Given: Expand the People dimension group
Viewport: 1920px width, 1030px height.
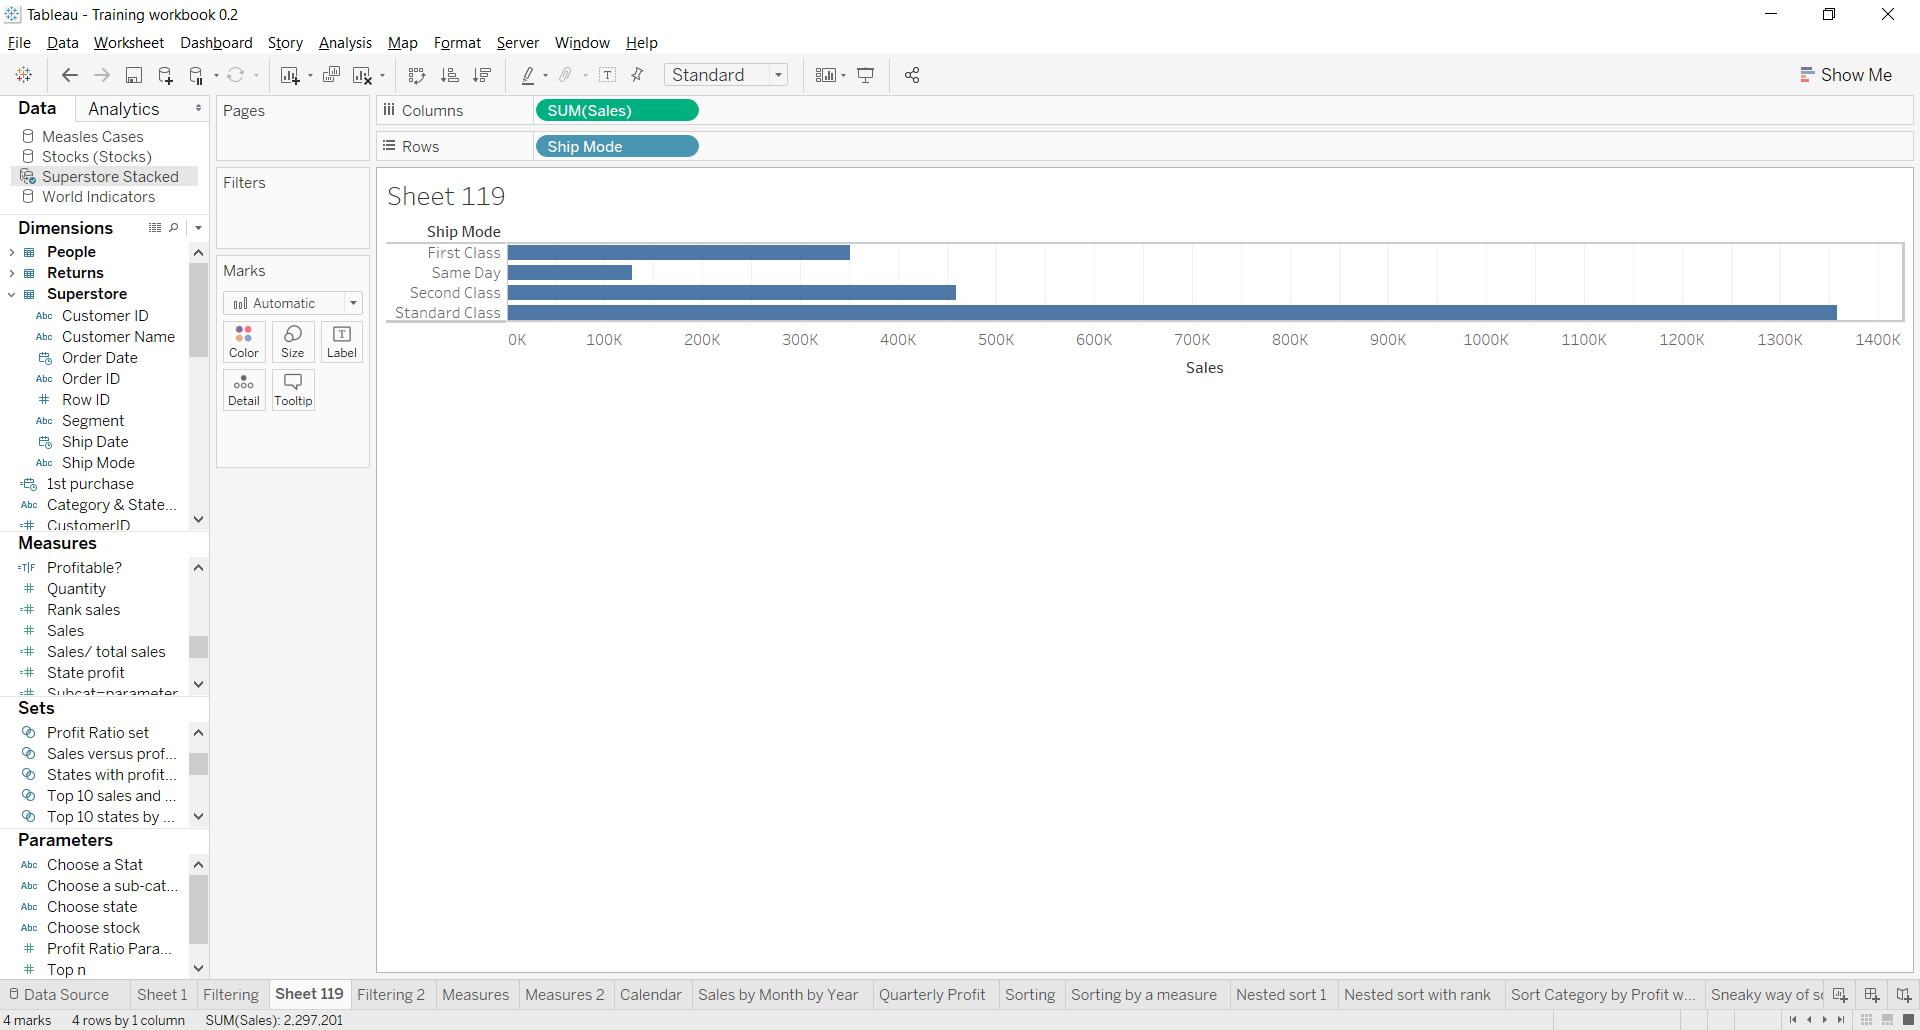Looking at the screenshot, I should coord(12,251).
